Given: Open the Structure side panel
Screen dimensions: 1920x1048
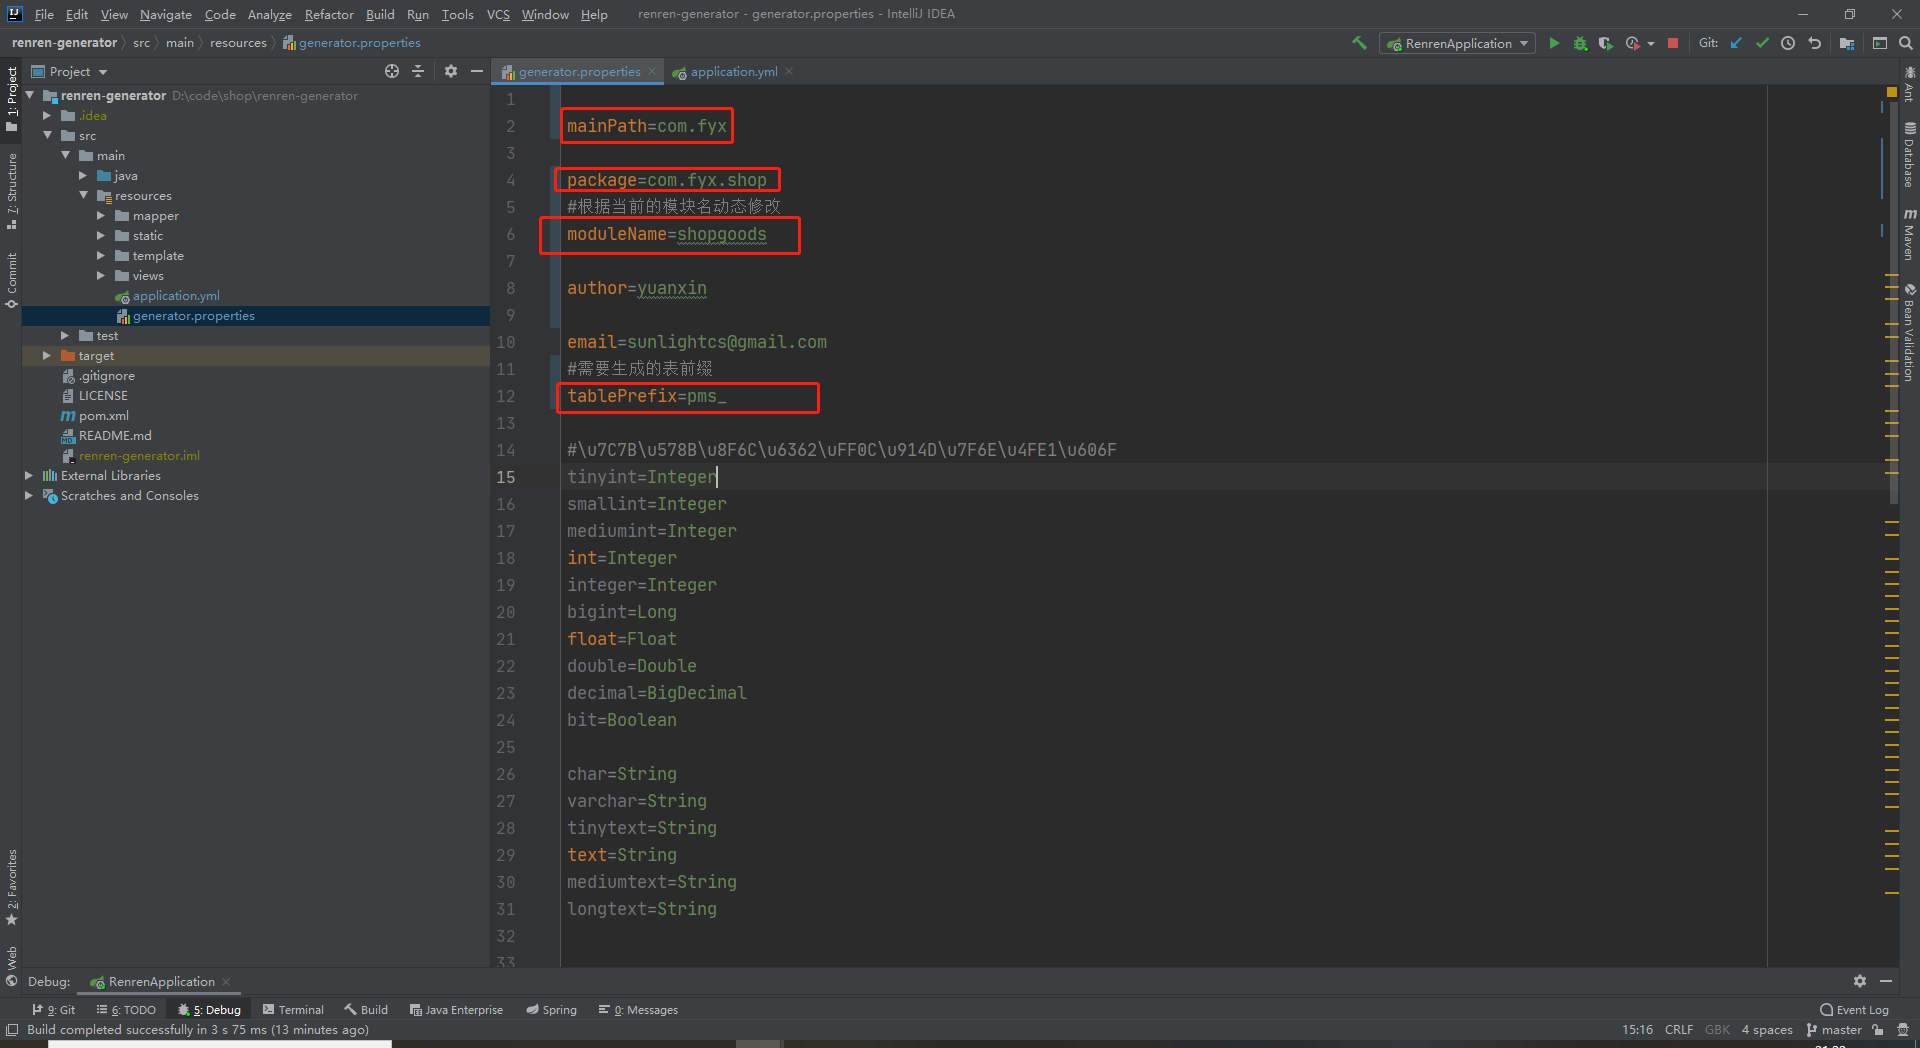Looking at the screenshot, I should tap(11, 190).
